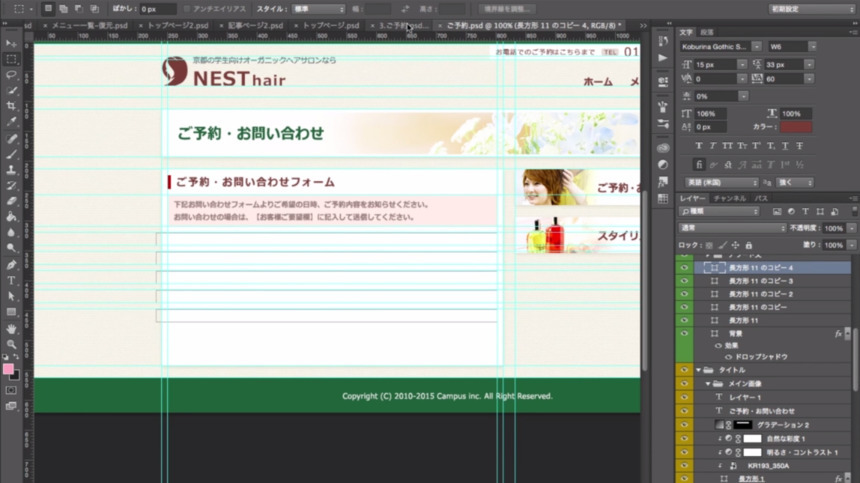The width and height of the screenshot is (860, 483).
Task: Toggle ドロップシャドウ effect visibility
Action: click(728, 357)
